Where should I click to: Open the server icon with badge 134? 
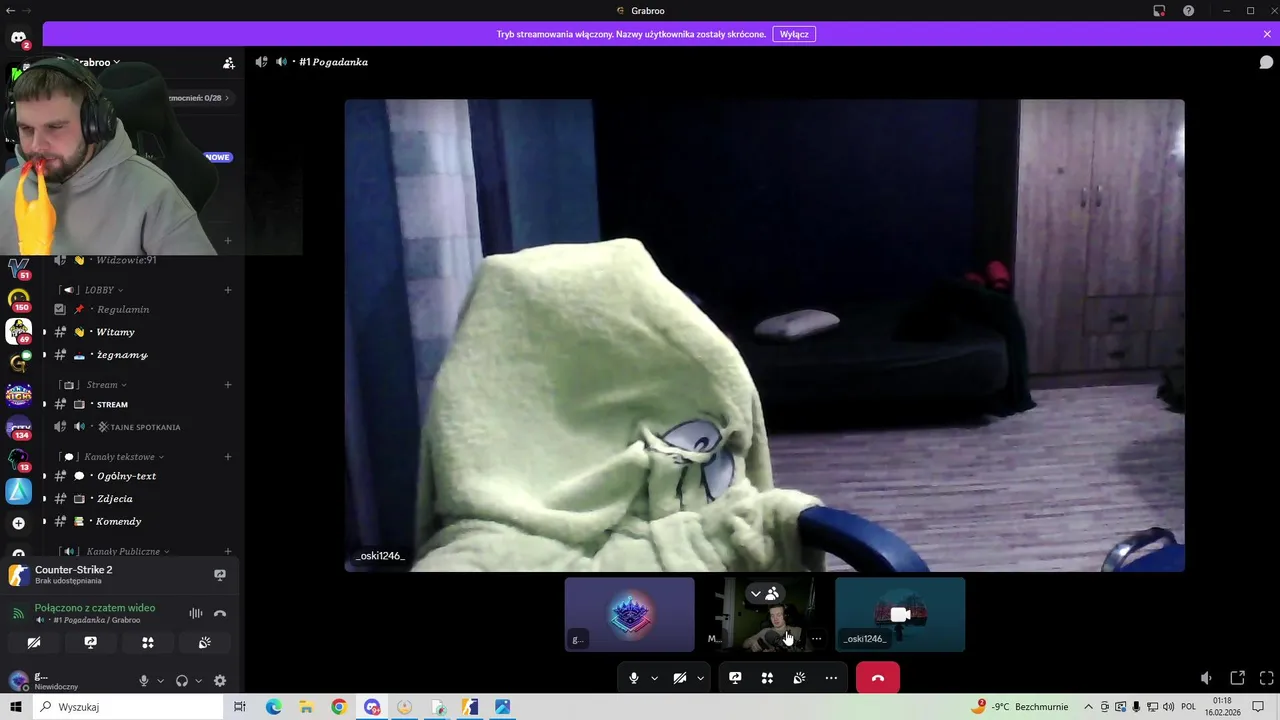18,427
